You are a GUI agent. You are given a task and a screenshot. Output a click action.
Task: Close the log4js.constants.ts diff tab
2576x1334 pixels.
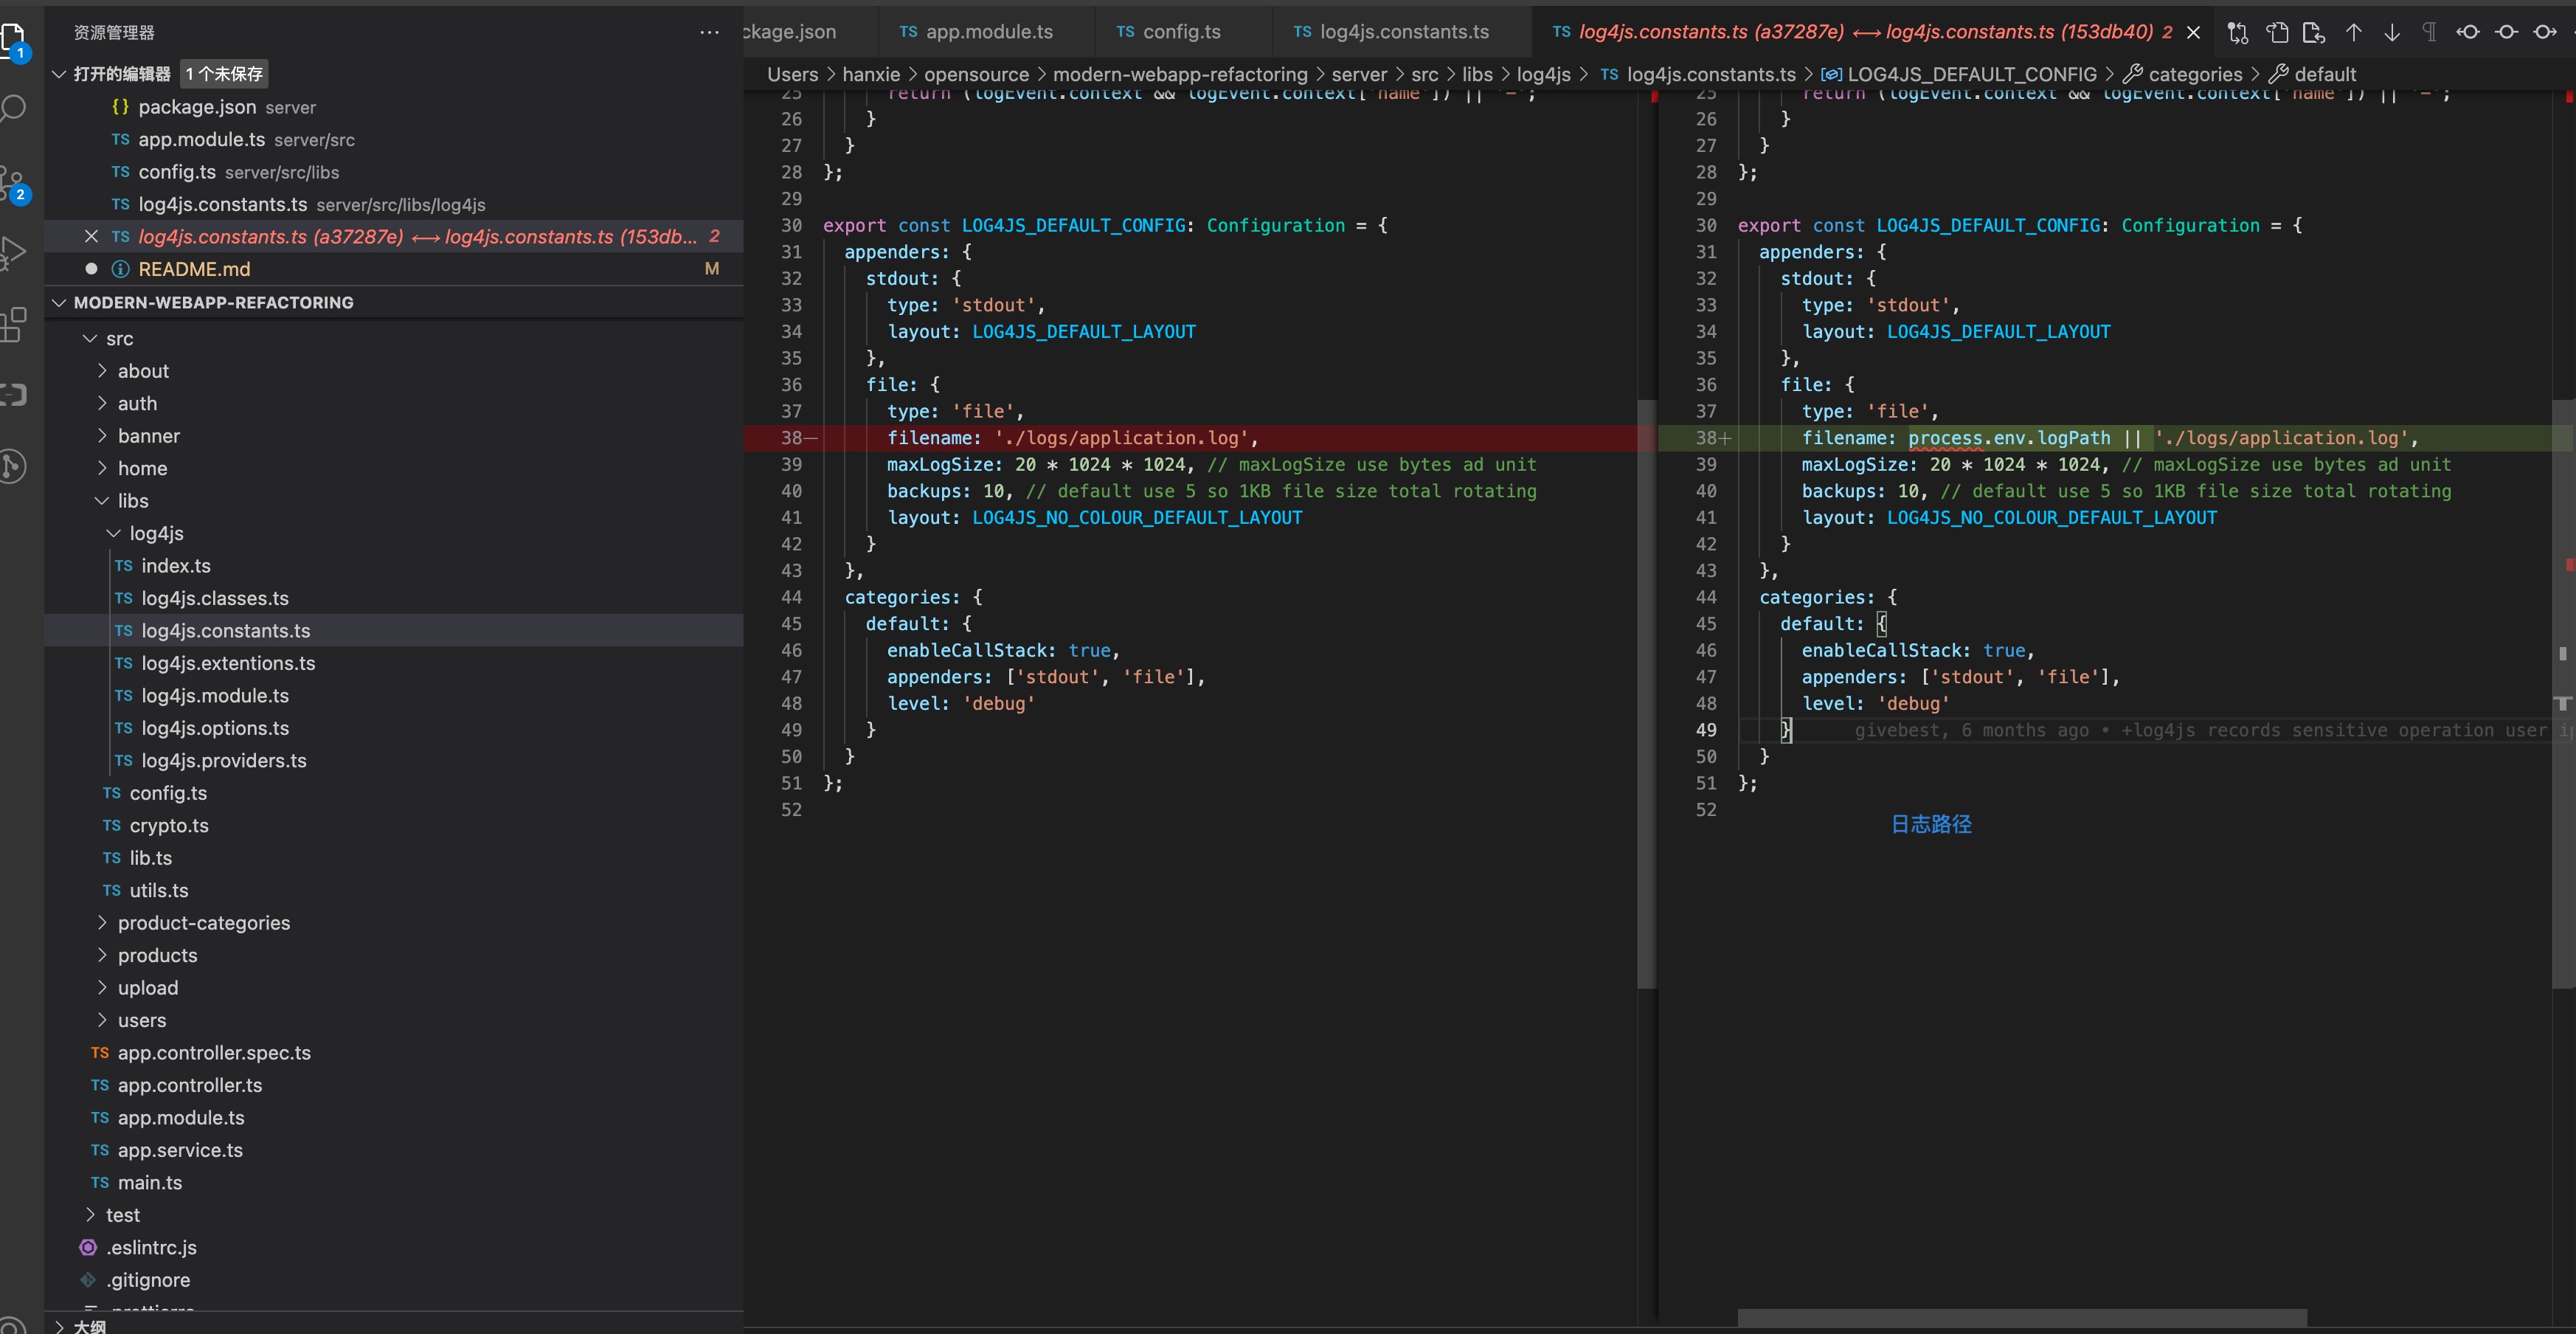tap(2193, 33)
